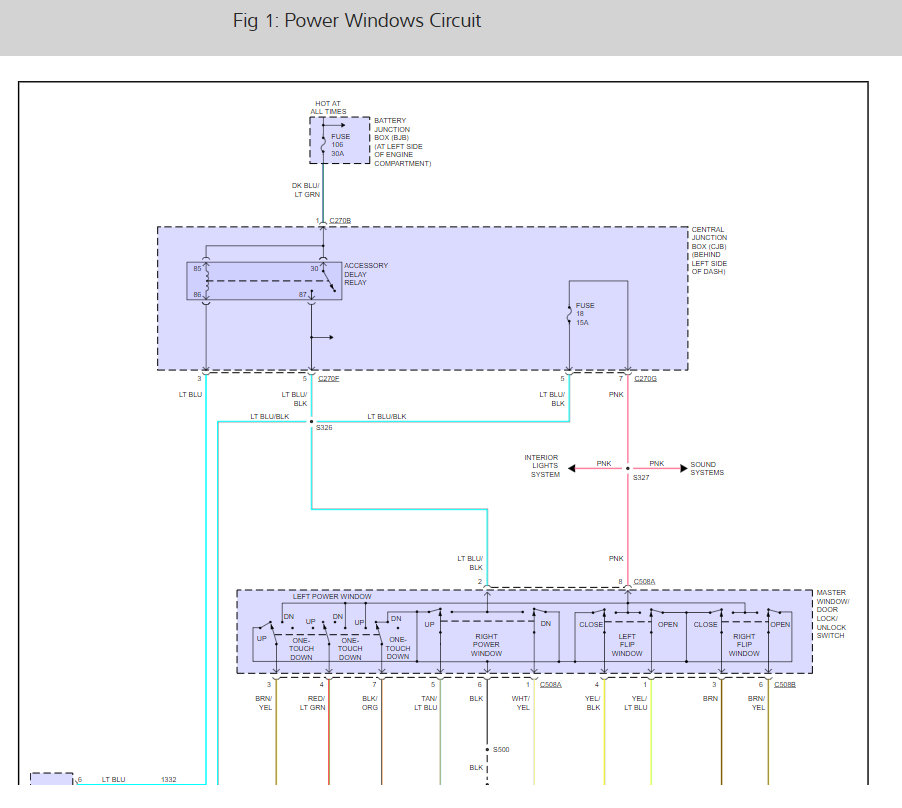Click the S326 splice label
The width and height of the screenshot is (902, 808).
click(324, 427)
